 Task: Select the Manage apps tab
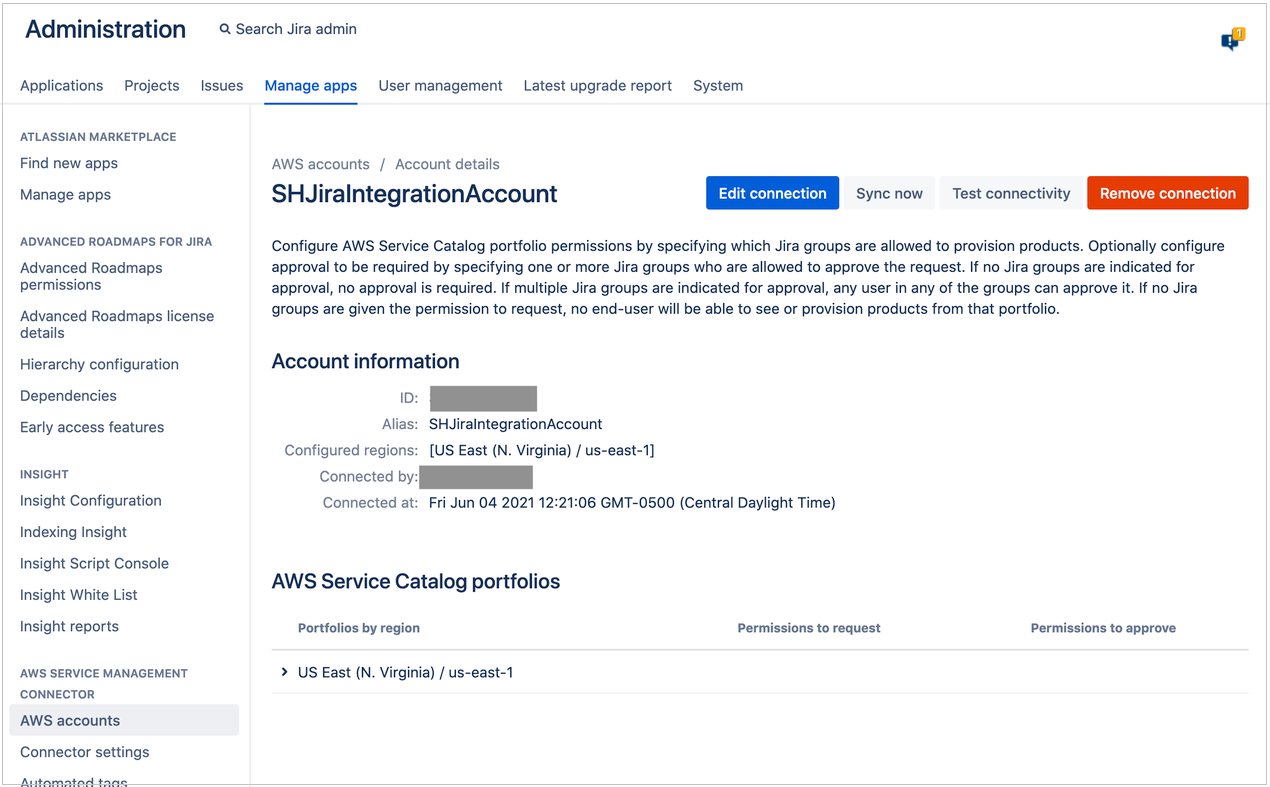point(311,86)
